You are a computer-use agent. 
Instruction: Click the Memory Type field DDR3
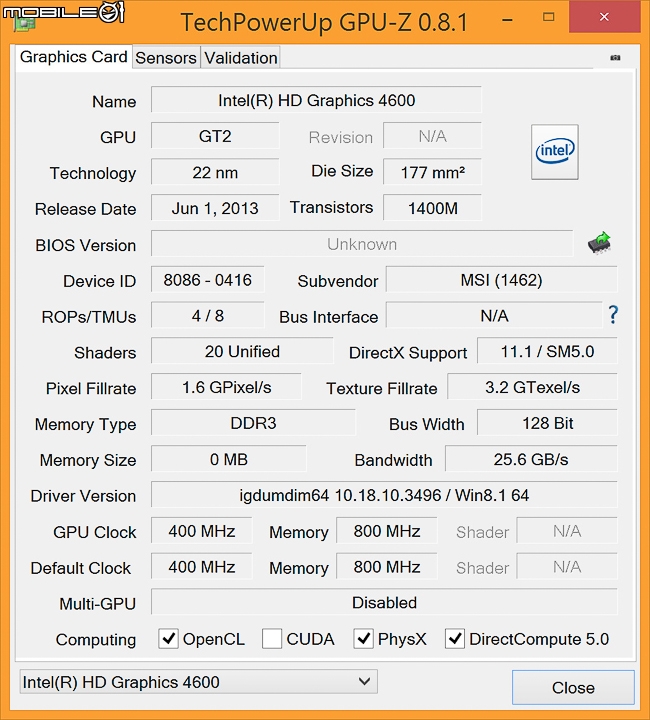253,423
